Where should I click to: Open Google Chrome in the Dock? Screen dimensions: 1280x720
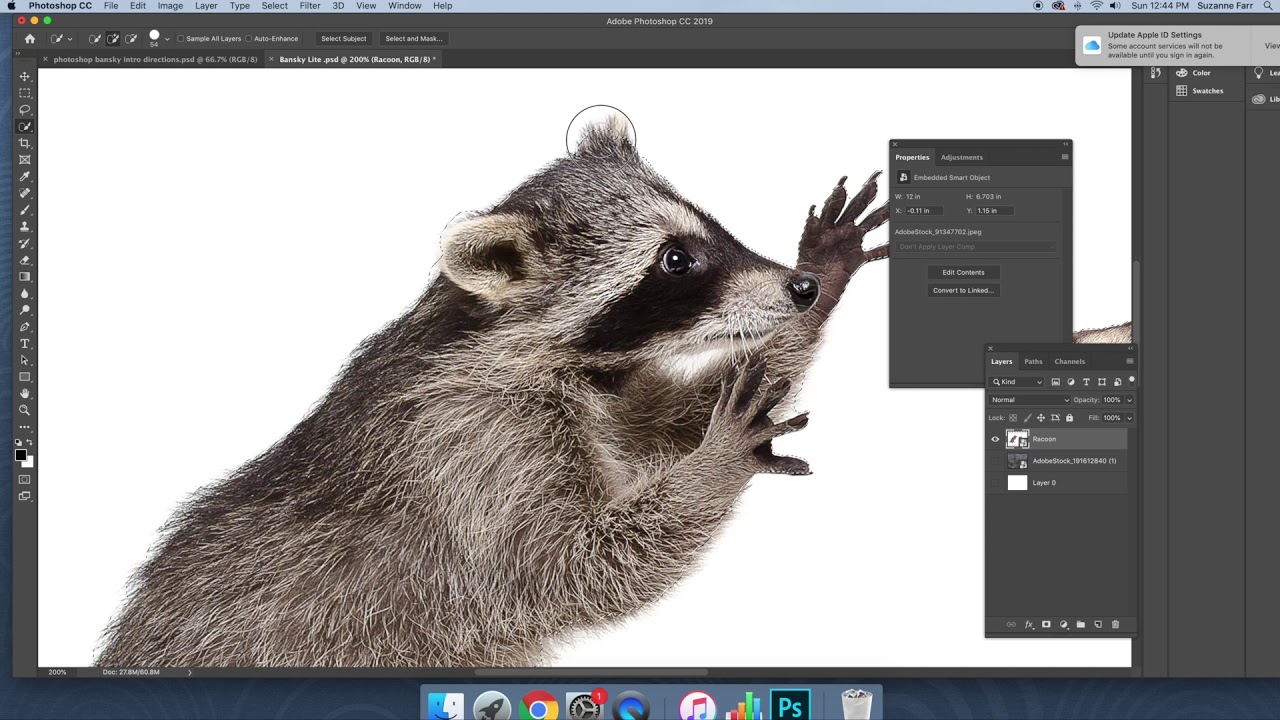click(538, 708)
